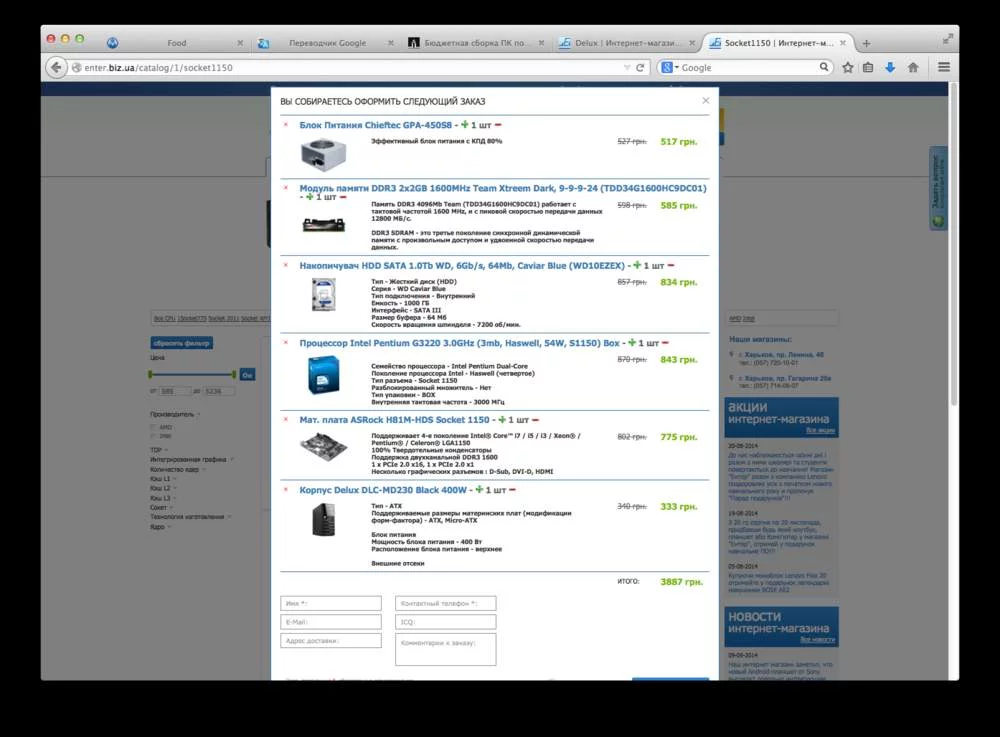Focus the Адрес доставки field
Image resolution: width=1000 pixels, height=737 pixels.
(331, 640)
